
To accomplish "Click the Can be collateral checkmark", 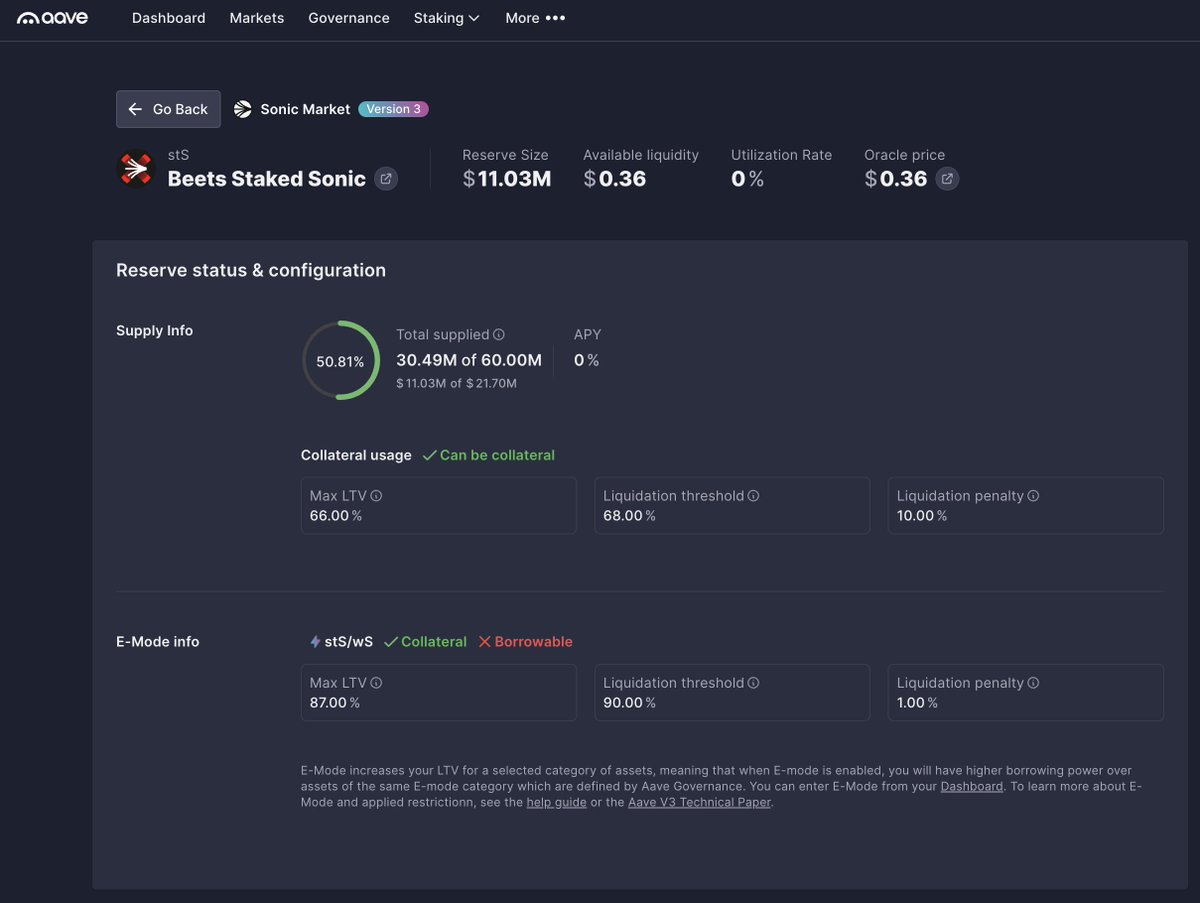I will coord(429,455).
